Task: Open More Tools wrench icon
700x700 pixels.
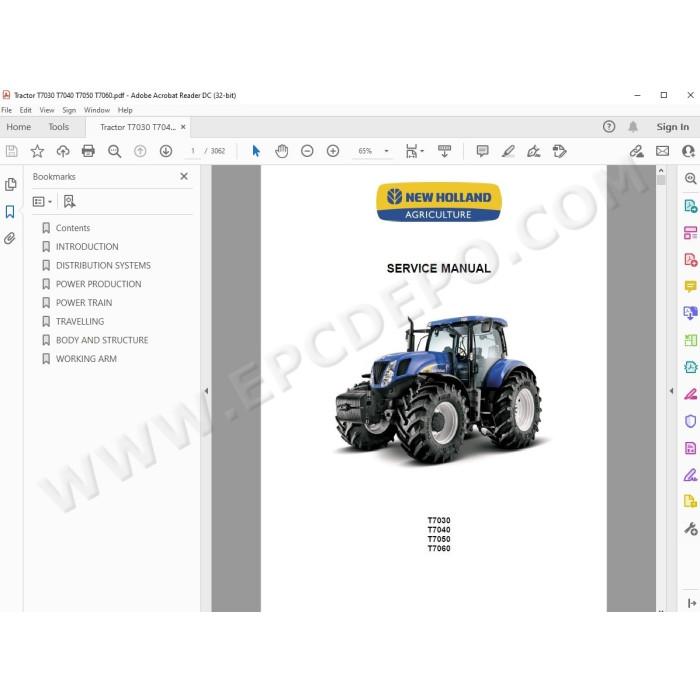Action: 691,529
